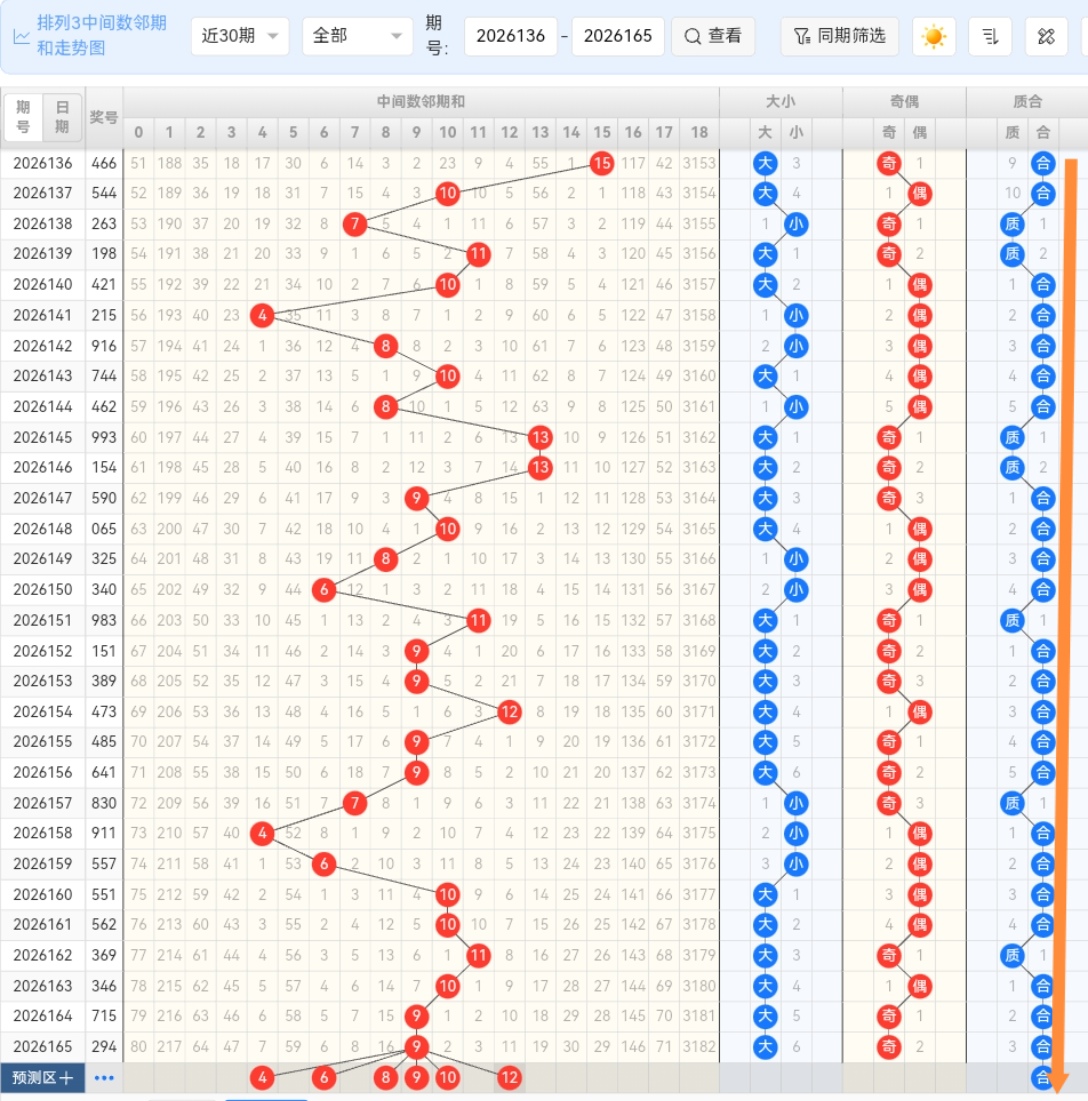The image size is (1088, 1101).
Task: Switch to the 日期 header tab
Action: tap(62, 117)
